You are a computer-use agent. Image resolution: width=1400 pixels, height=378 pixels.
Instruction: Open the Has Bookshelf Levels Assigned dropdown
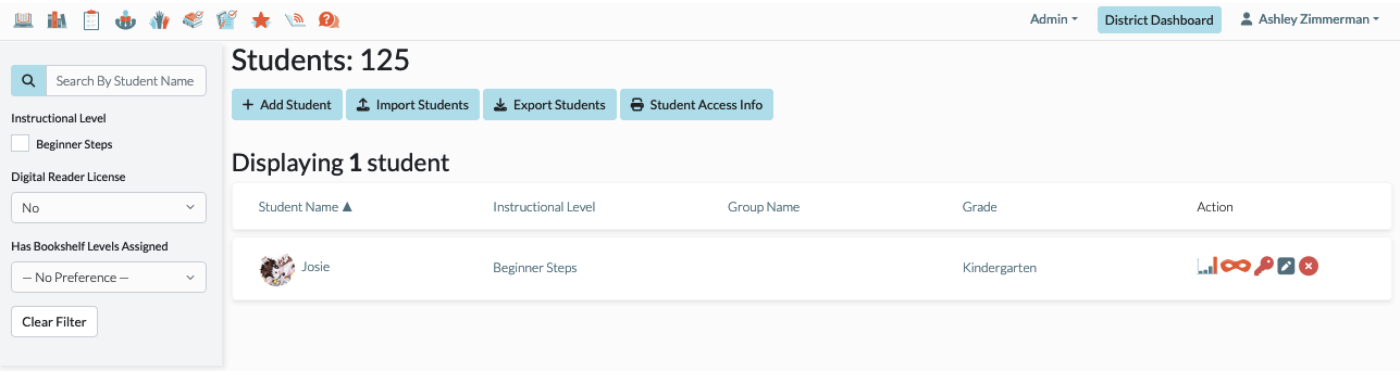coord(108,277)
